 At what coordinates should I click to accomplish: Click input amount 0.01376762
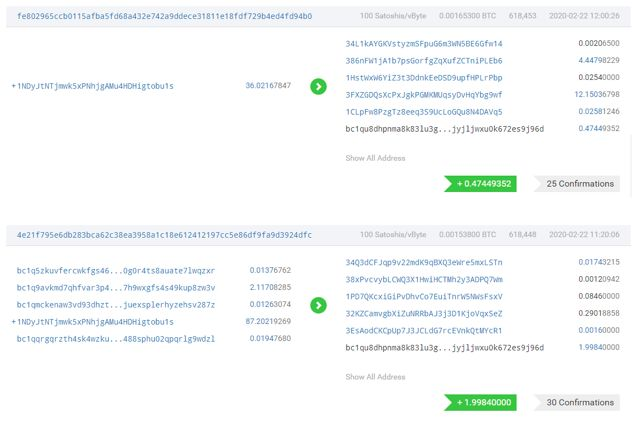270,270
